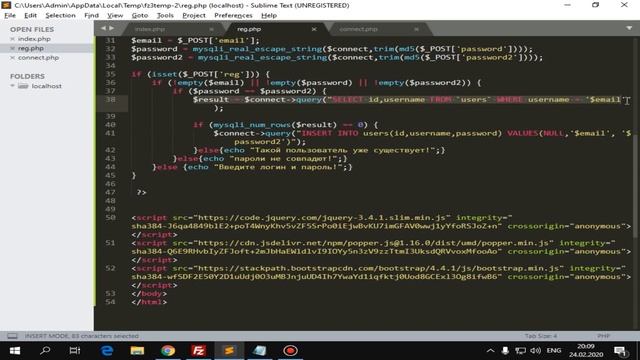Close connect.php from the open files list
The height and width of the screenshot is (360, 640).
click(12, 58)
